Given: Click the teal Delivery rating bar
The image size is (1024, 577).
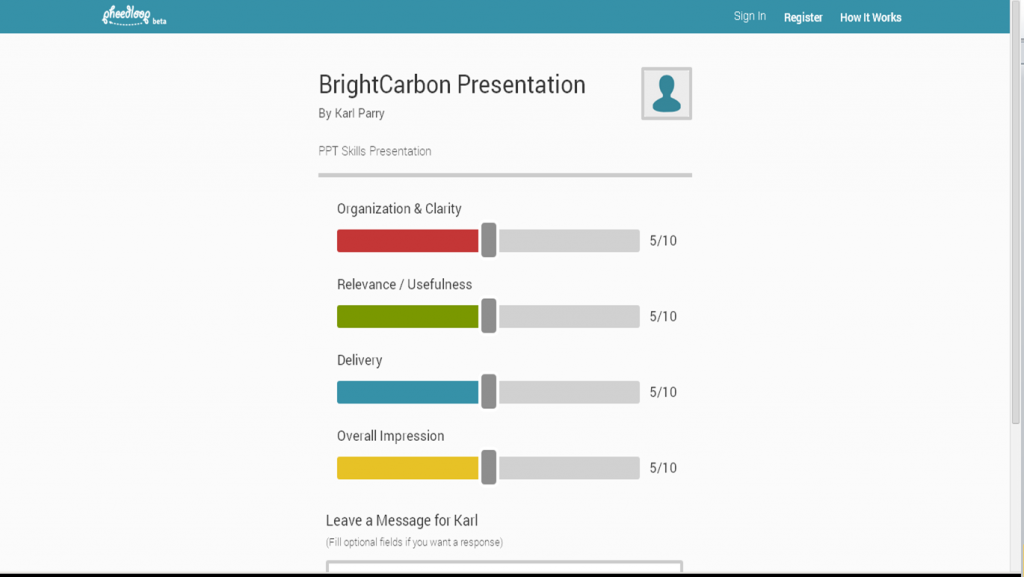Looking at the screenshot, I should click(x=408, y=391).
